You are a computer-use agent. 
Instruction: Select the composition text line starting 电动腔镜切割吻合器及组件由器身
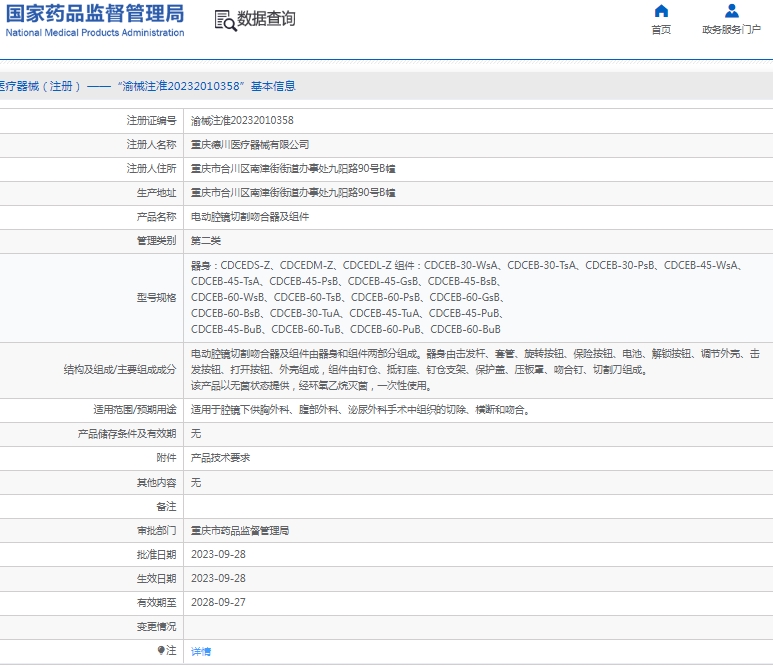tap(475, 353)
